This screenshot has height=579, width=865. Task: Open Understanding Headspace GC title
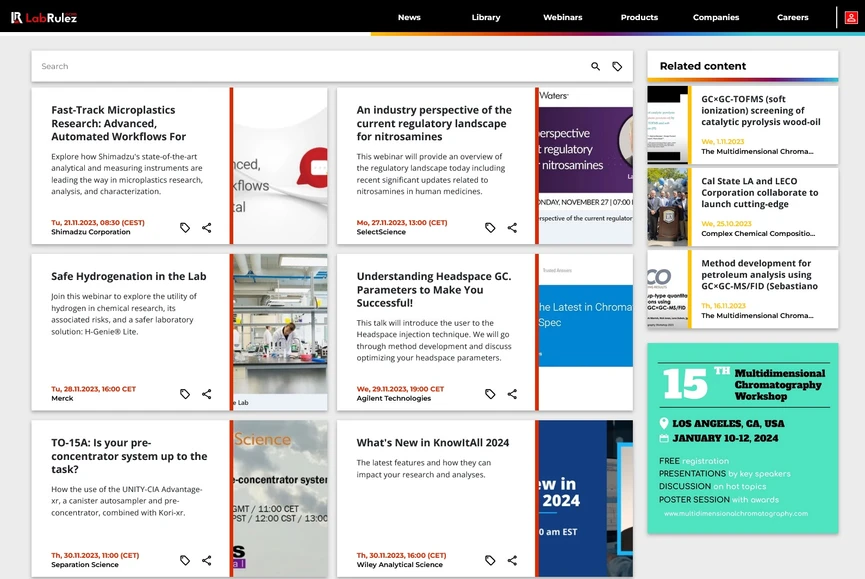(x=434, y=290)
